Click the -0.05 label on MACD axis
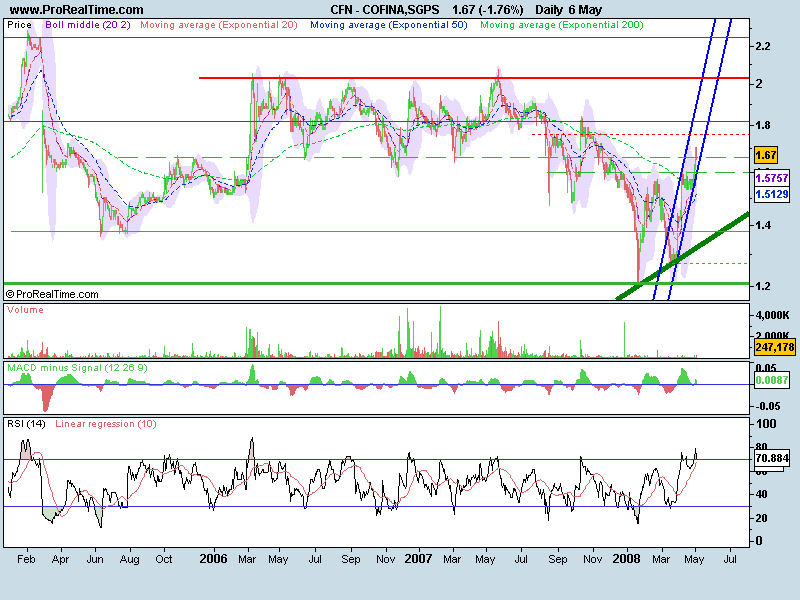800x600 pixels. (x=769, y=407)
